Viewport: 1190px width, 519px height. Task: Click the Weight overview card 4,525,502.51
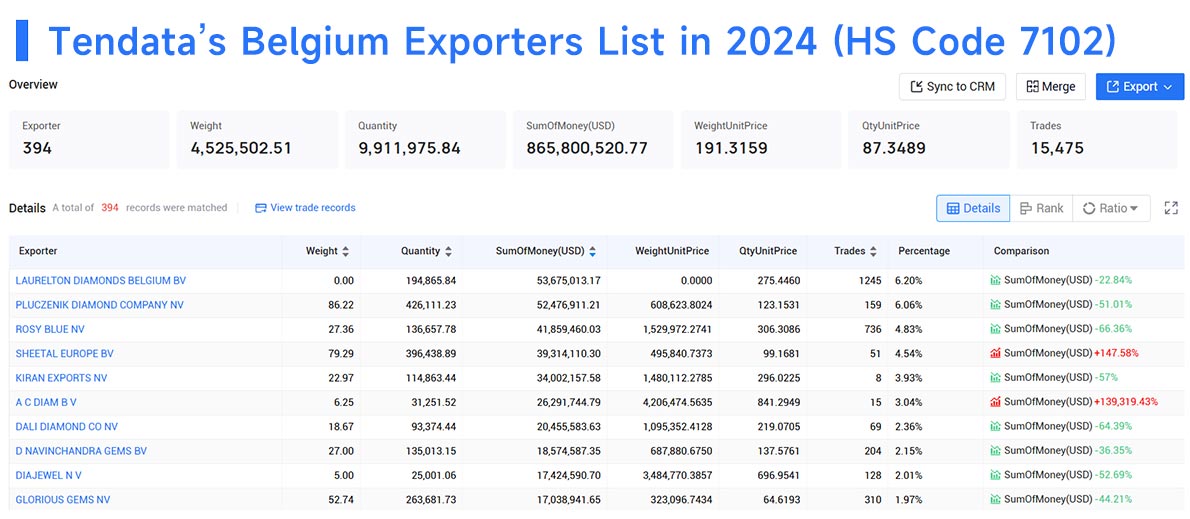click(257, 140)
